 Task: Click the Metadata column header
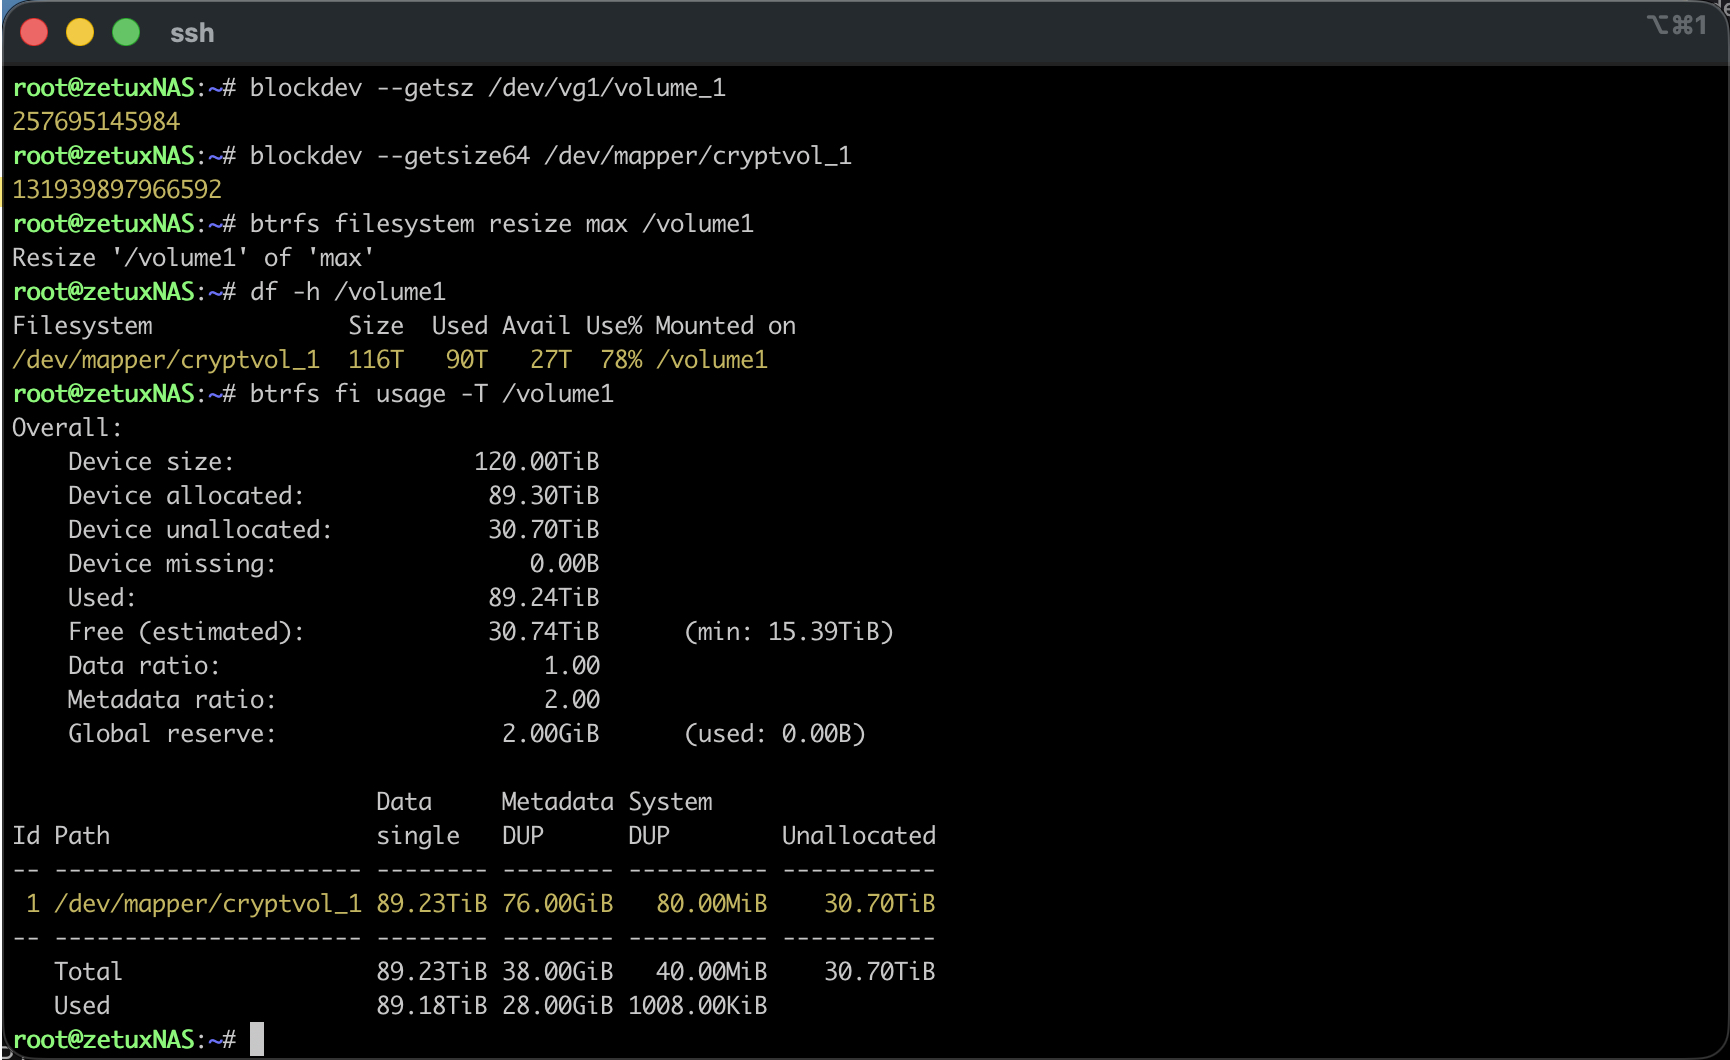(557, 802)
